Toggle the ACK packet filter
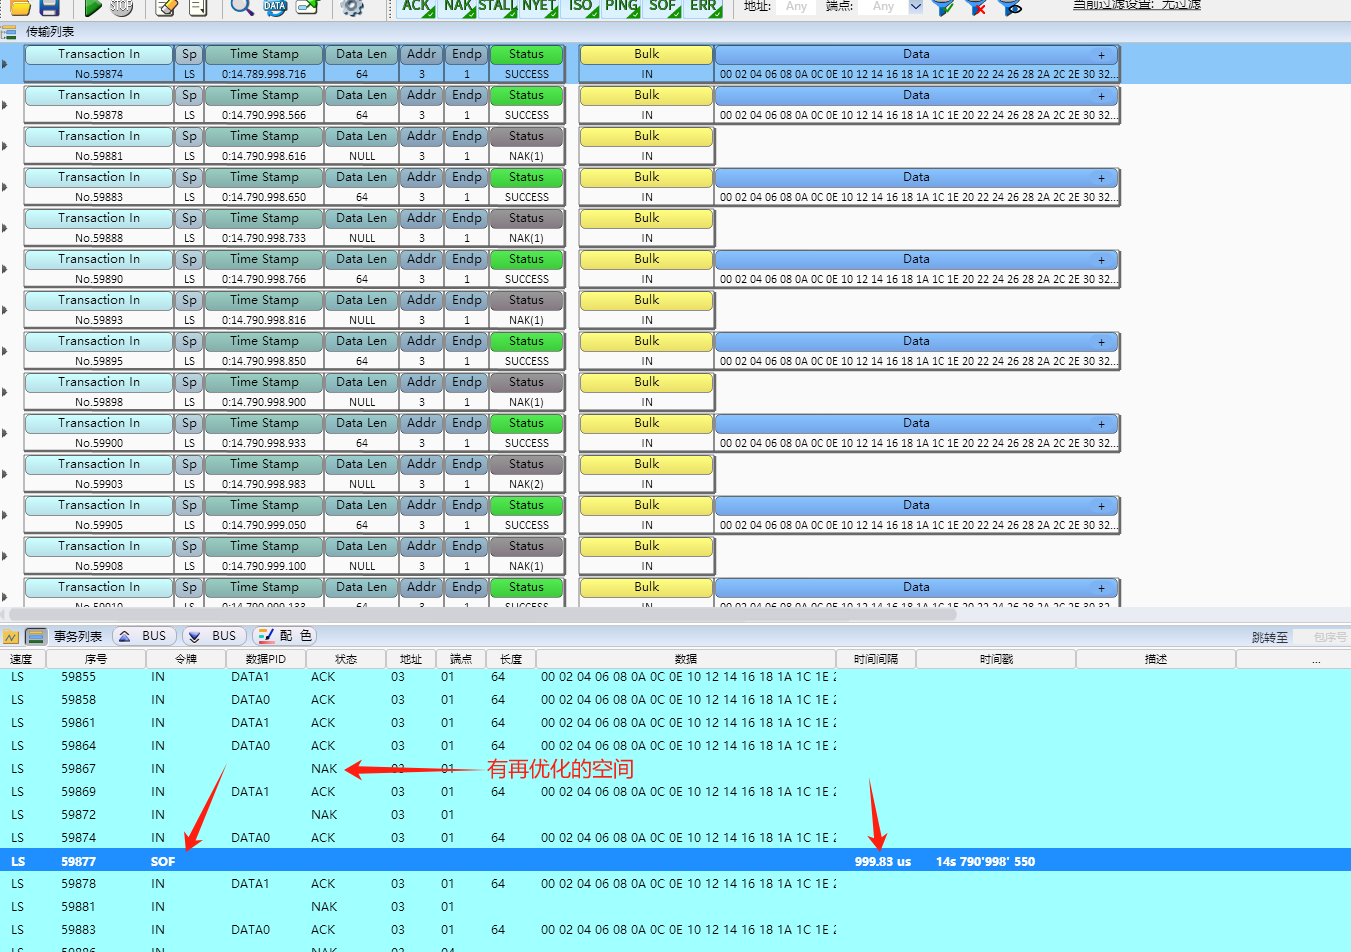1351x952 pixels. tap(417, 7)
